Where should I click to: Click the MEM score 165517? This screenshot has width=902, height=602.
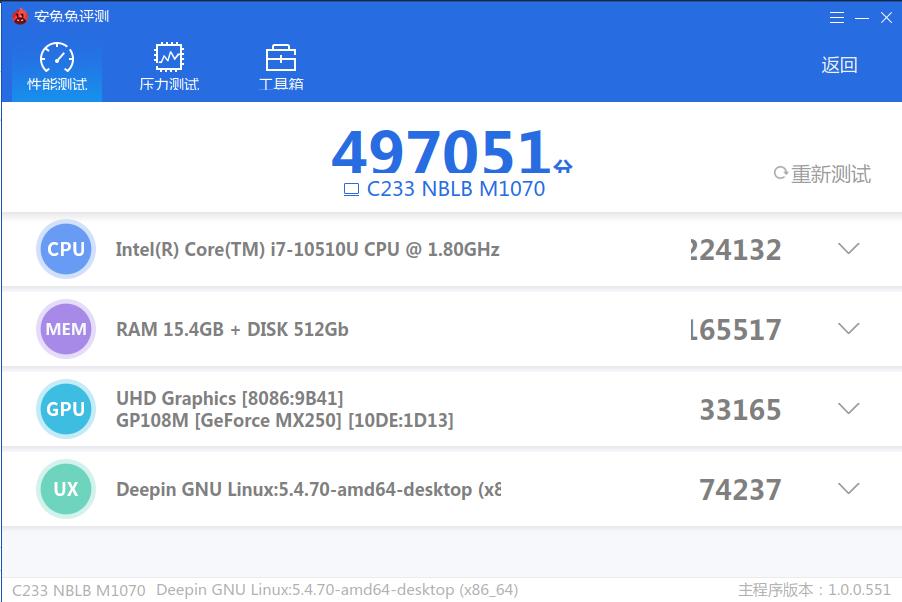(736, 330)
